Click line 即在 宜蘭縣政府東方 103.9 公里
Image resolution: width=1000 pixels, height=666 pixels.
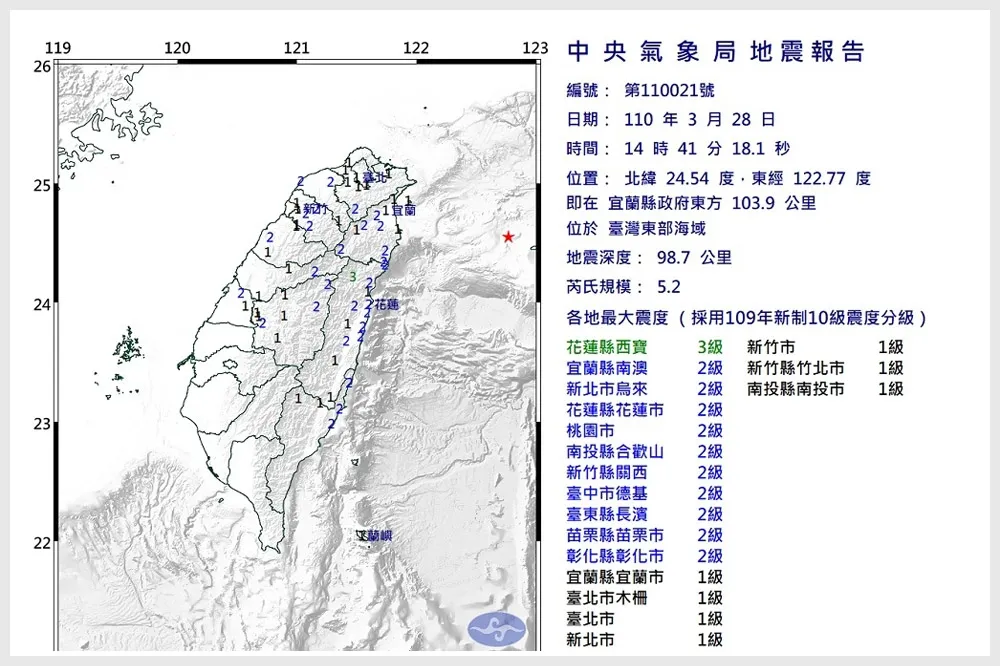pyautogui.click(x=691, y=204)
